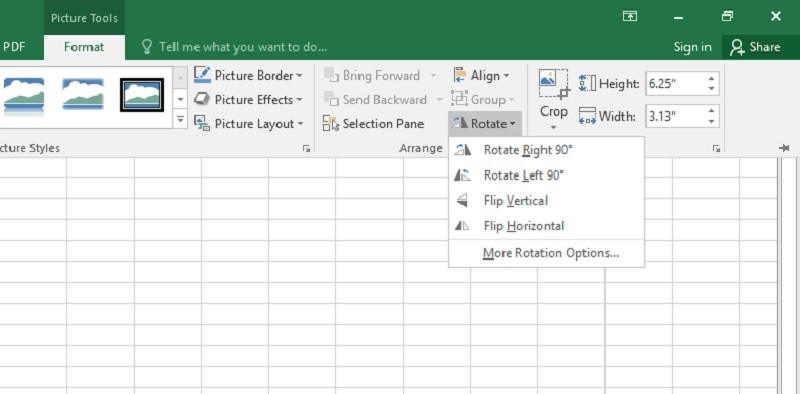Open More Rotation Options

(x=546, y=253)
